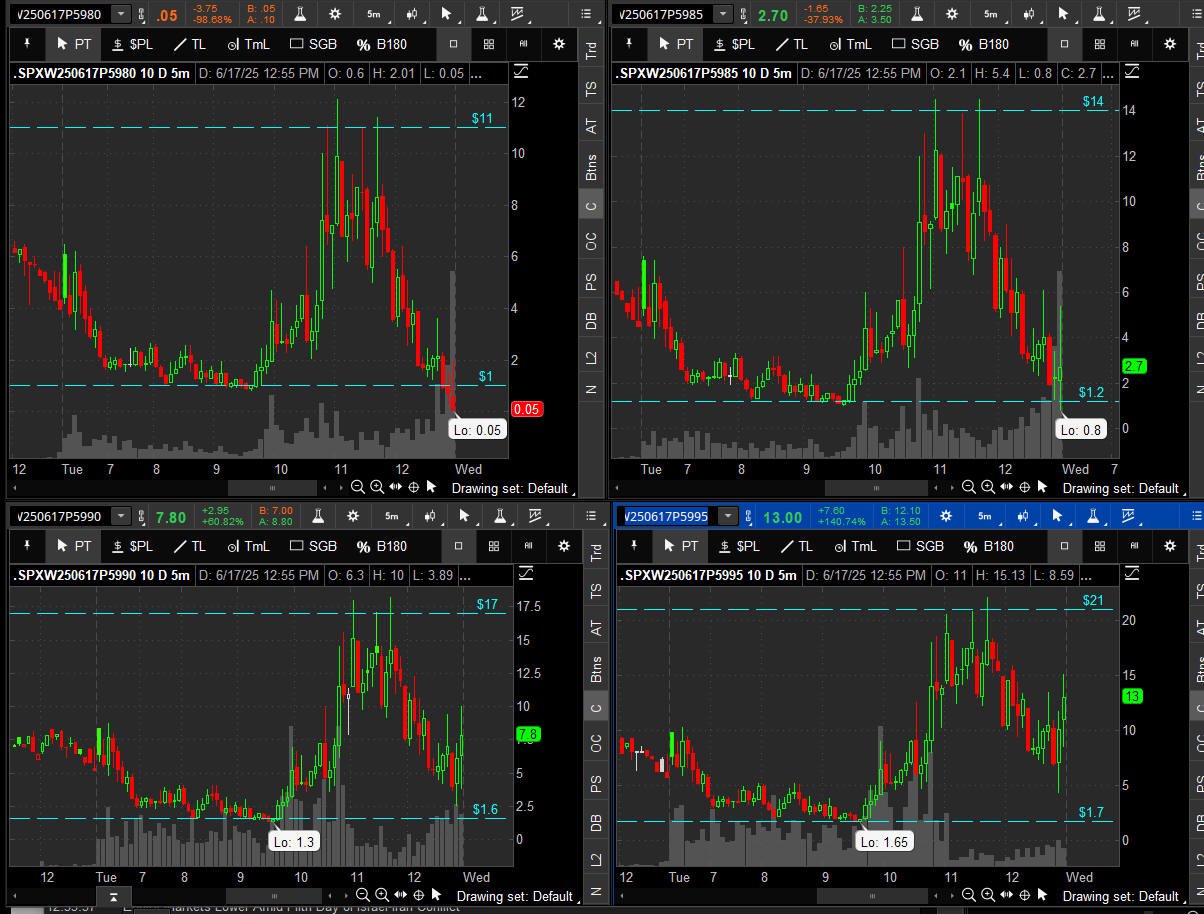Screen dimensions: 1204x914
Task: Select the TL trendline drawing tool on the P5980 chart
Action: point(189,44)
